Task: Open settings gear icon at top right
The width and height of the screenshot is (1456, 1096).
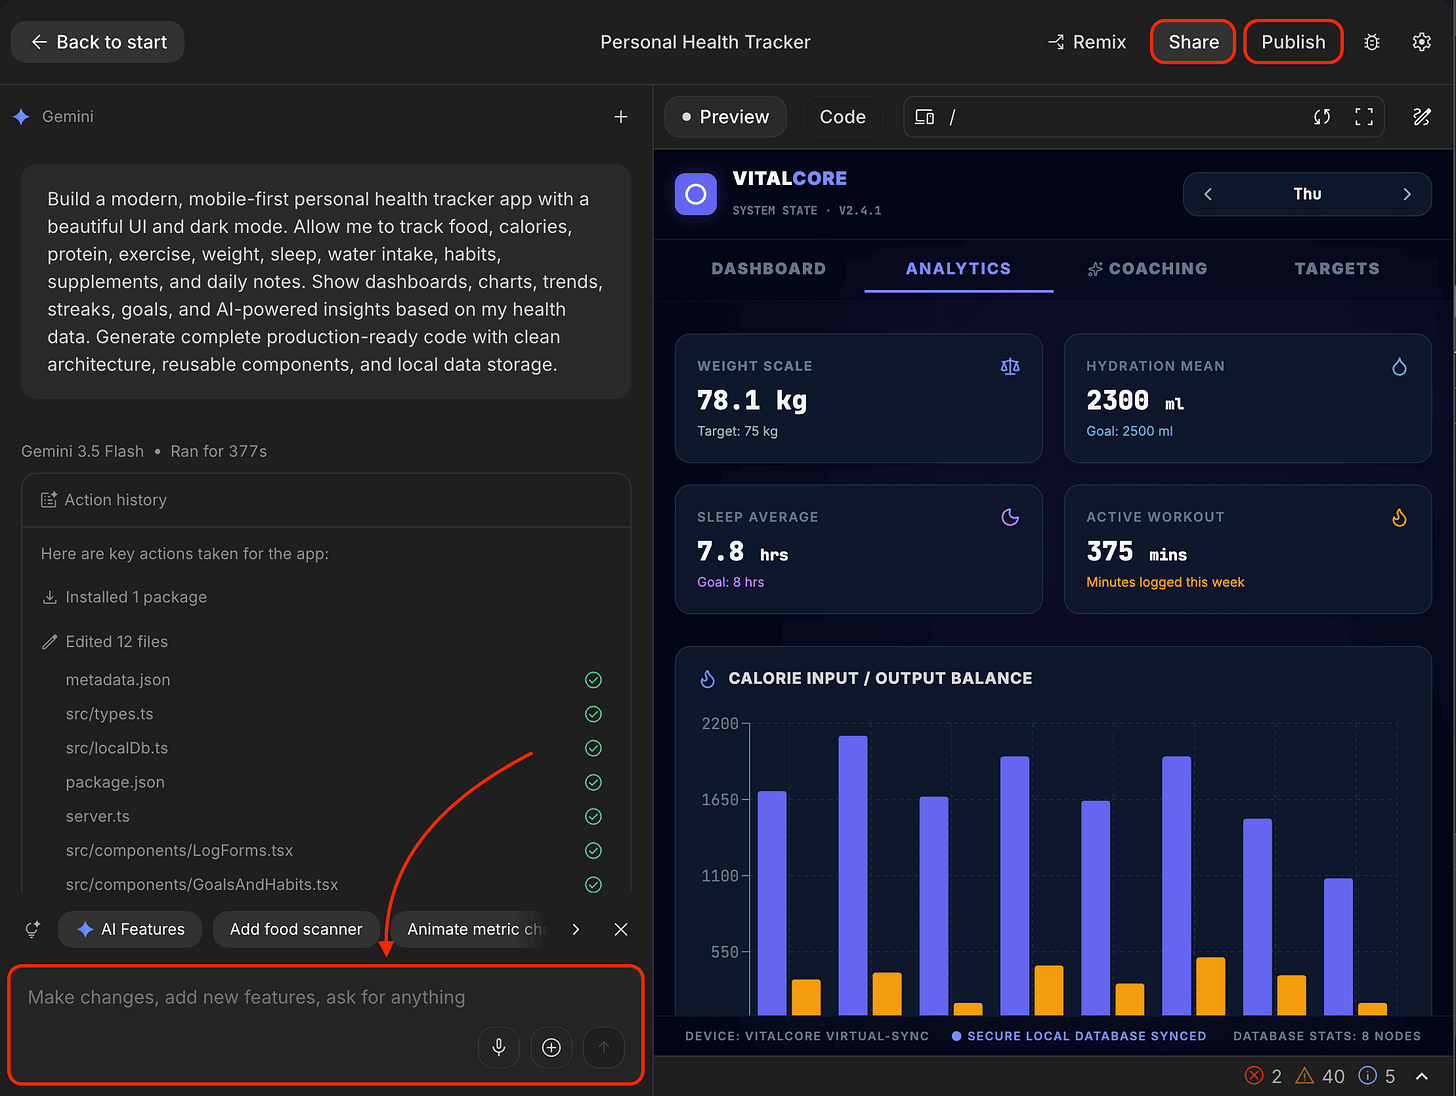Action: pos(1421,42)
